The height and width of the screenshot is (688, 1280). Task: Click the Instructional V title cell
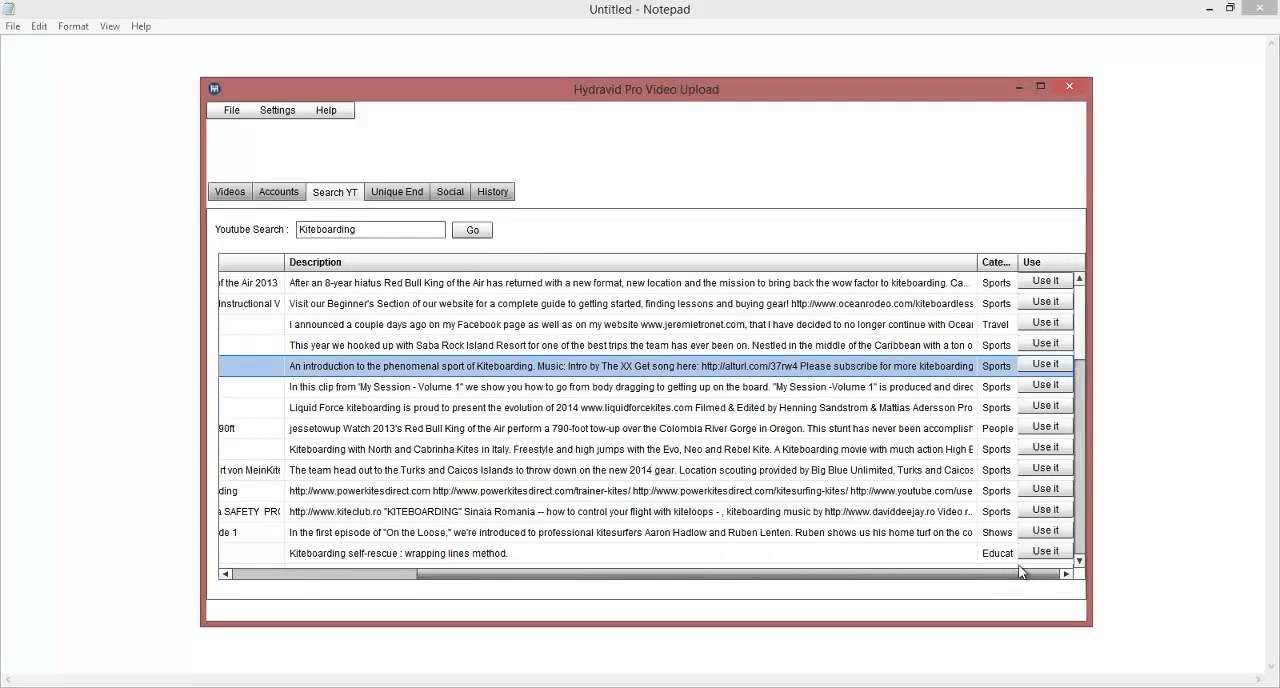coord(251,304)
